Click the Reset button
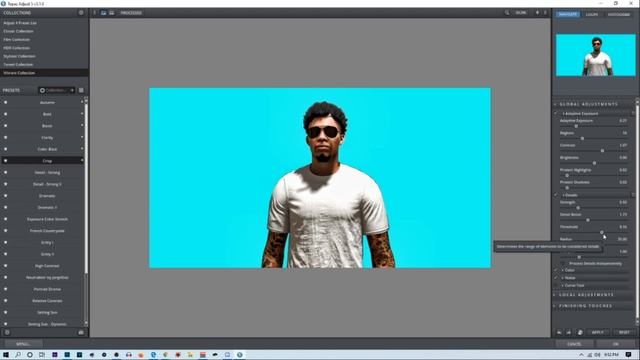This screenshot has height=360, width=640. [x=624, y=333]
